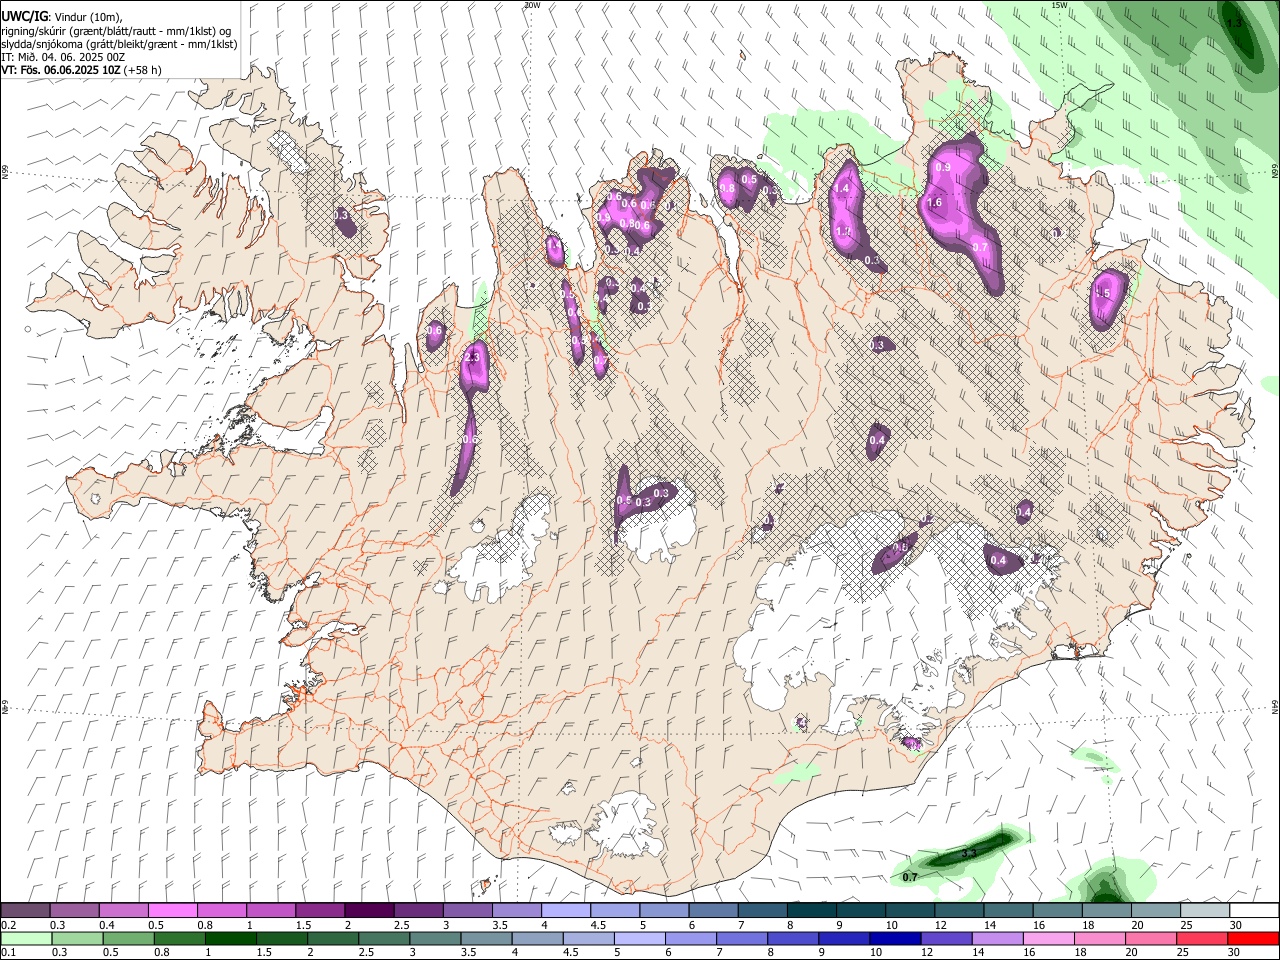Pick the light pink 16–18 swatch, lower row
Viewport: 1280px width, 960px height.
1049,938
